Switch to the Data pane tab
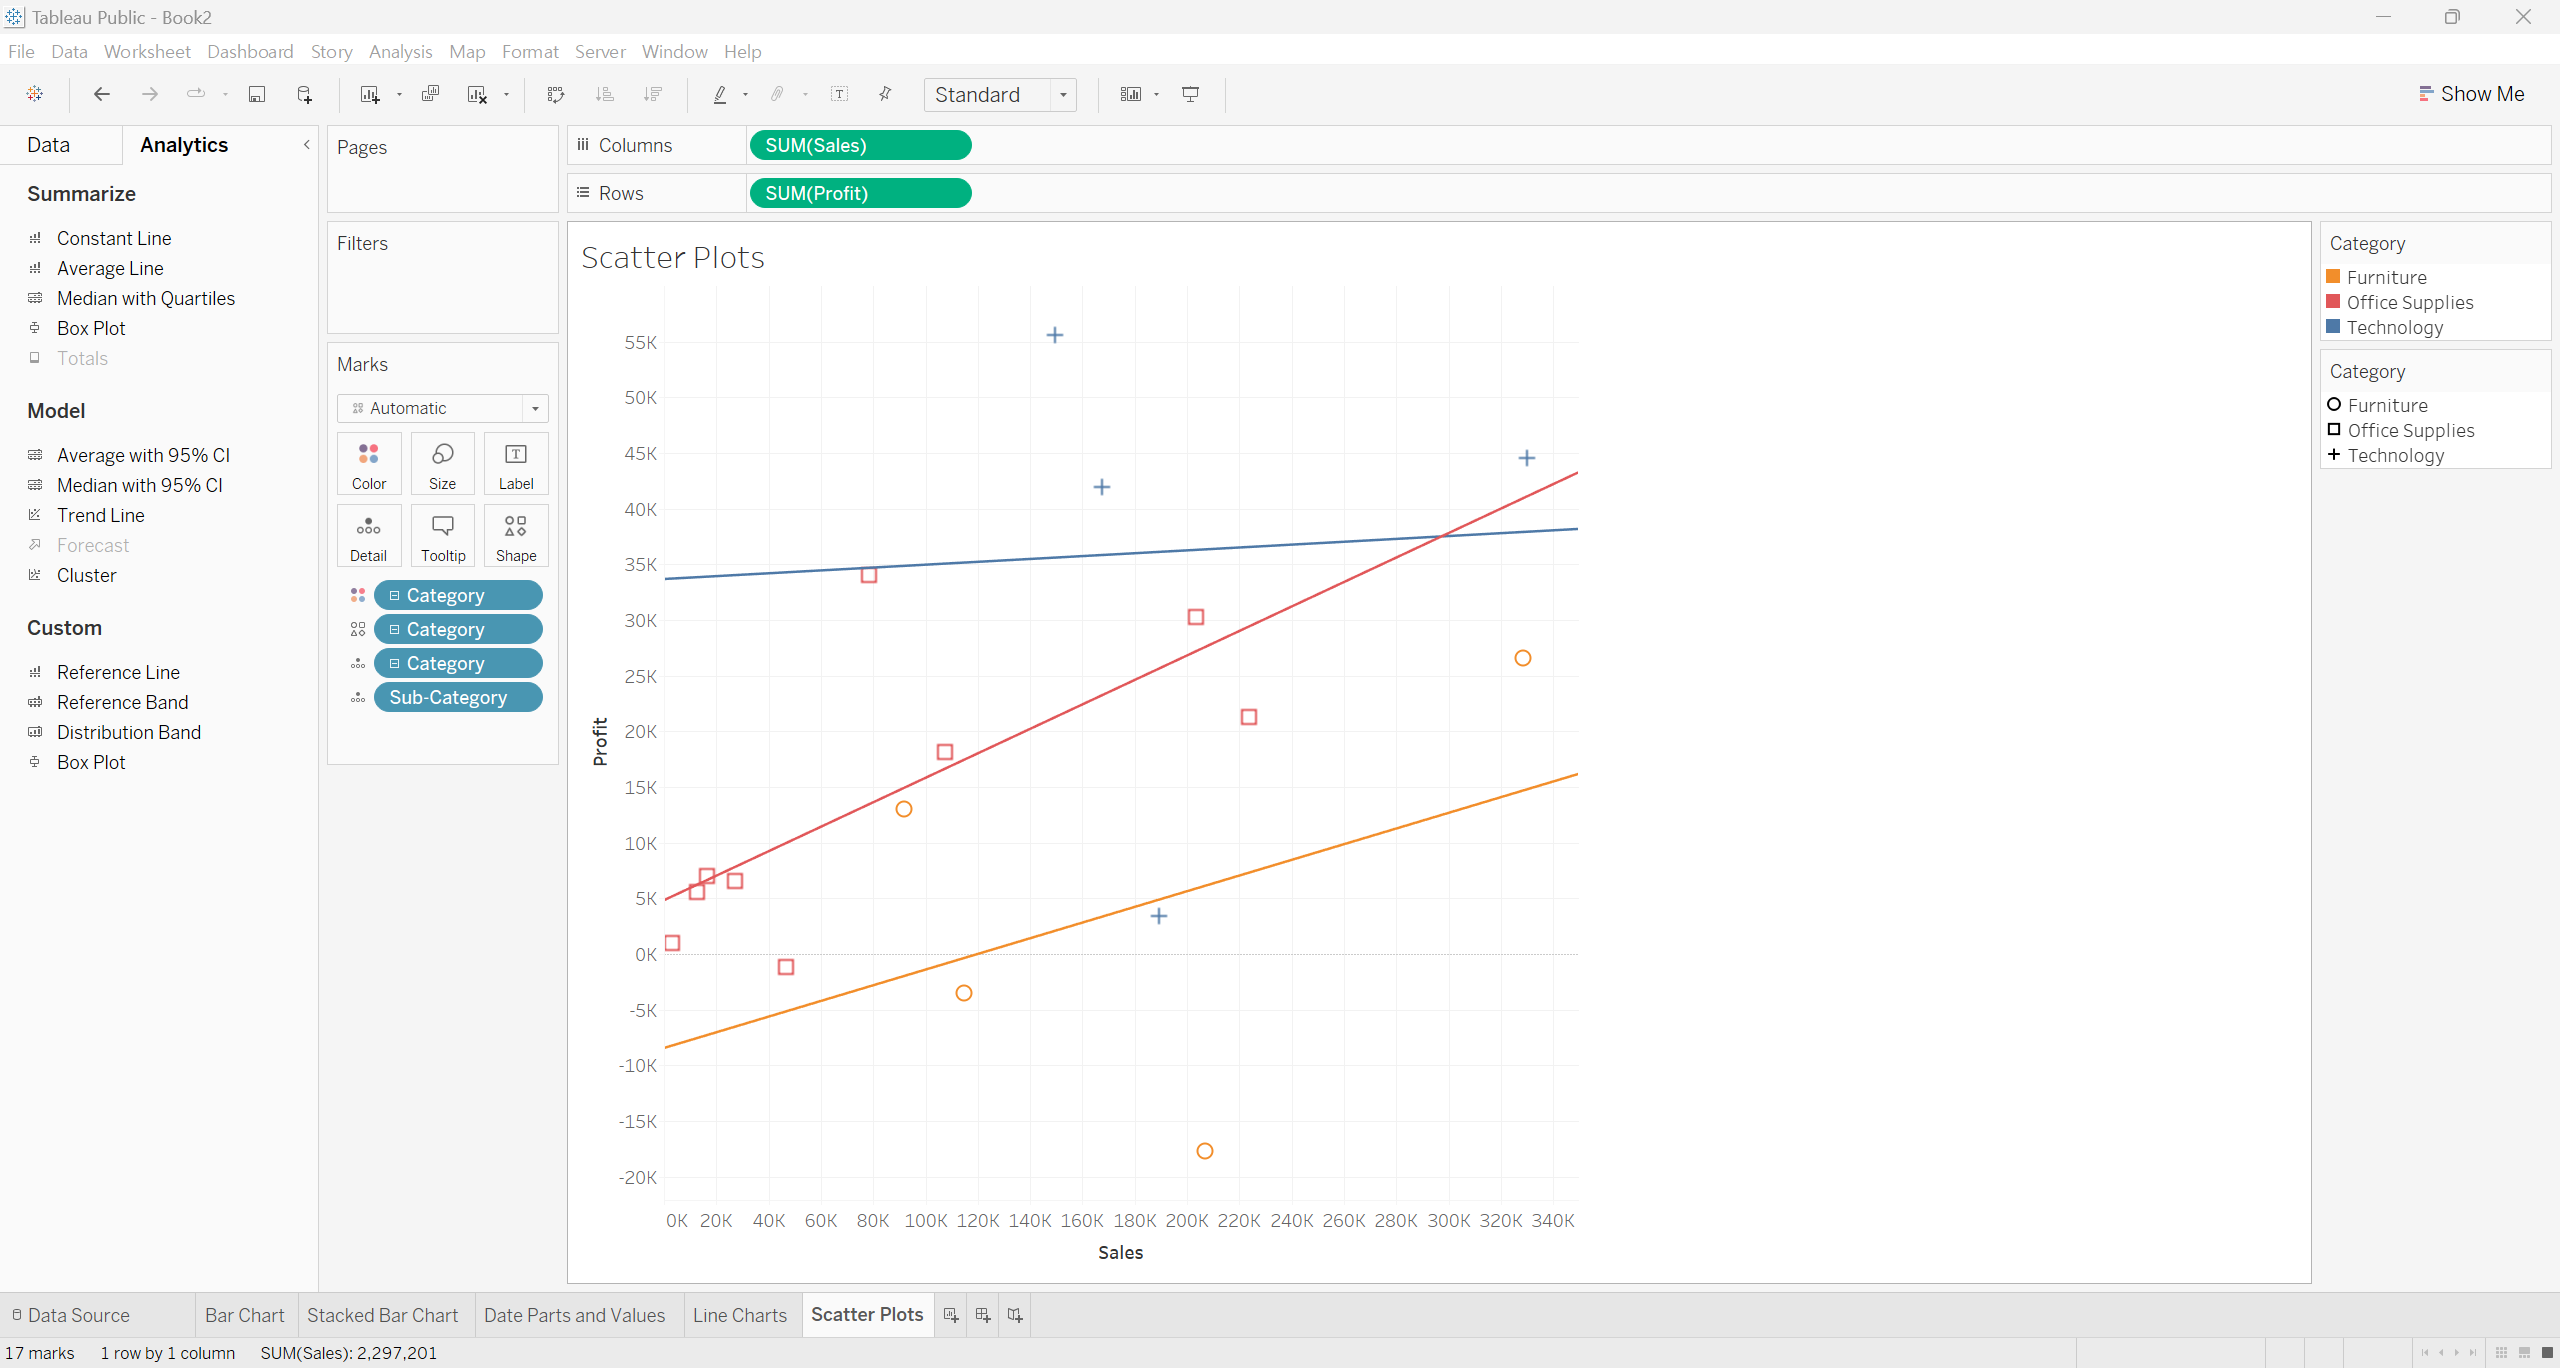 click(48, 145)
